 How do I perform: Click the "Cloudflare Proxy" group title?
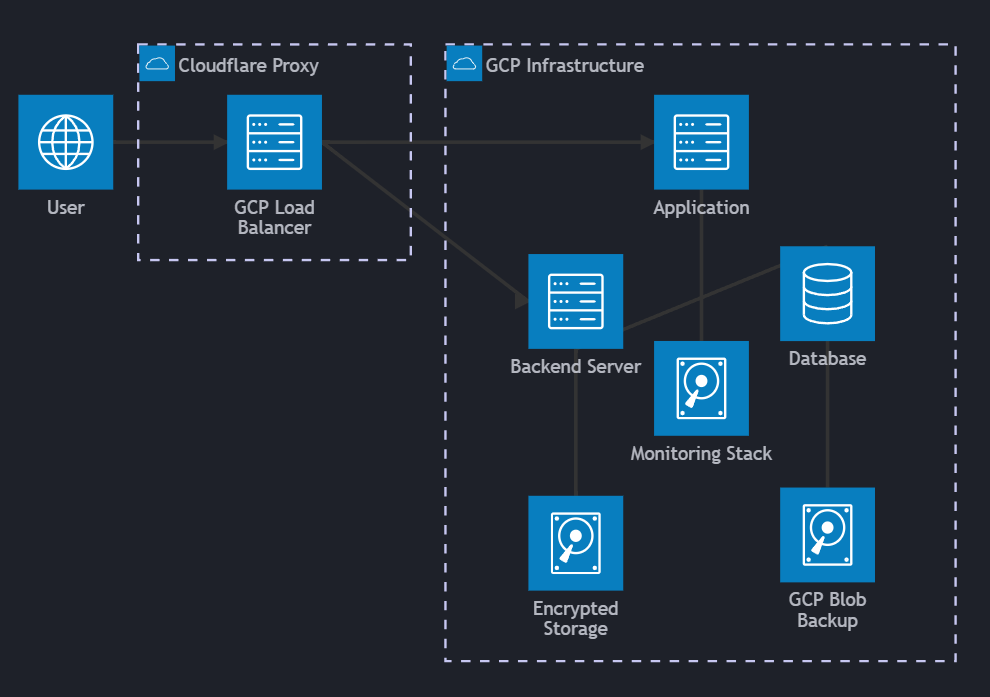click(248, 66)
